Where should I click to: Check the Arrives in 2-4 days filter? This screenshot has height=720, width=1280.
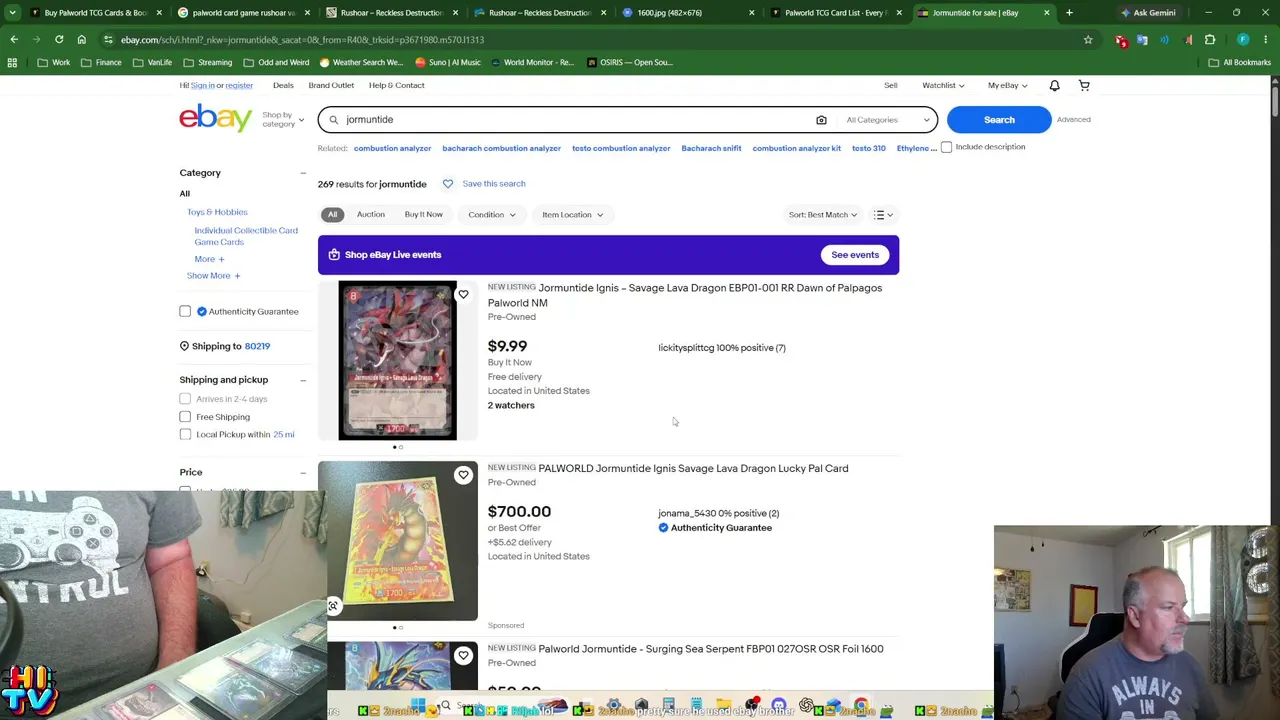coord(185,399)
